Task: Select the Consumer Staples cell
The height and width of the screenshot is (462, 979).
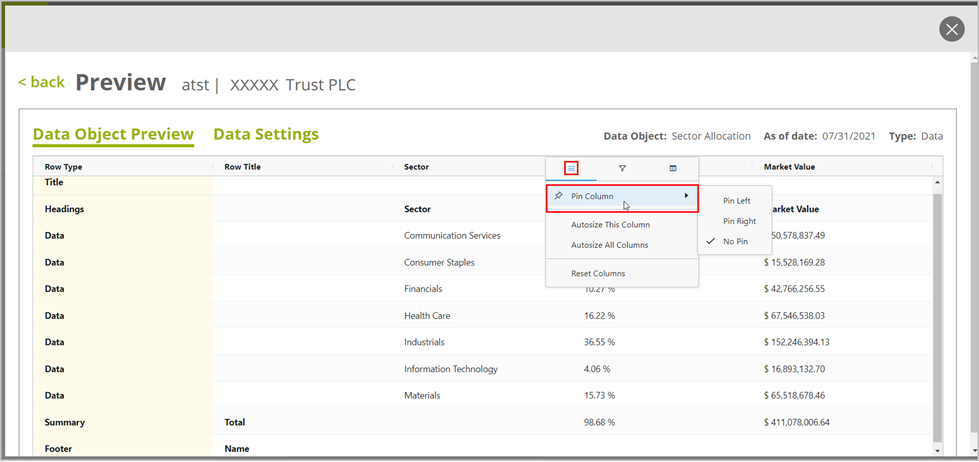Action: pyautogui.click(x=439, y=262)
